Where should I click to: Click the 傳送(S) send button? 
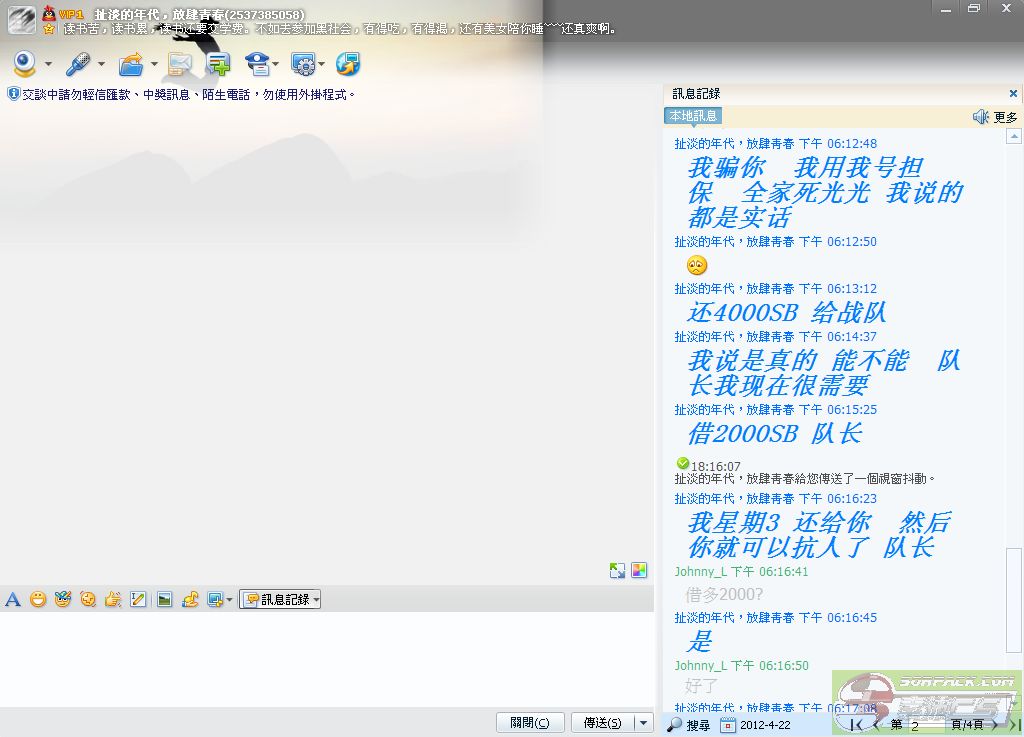[602, 723]
